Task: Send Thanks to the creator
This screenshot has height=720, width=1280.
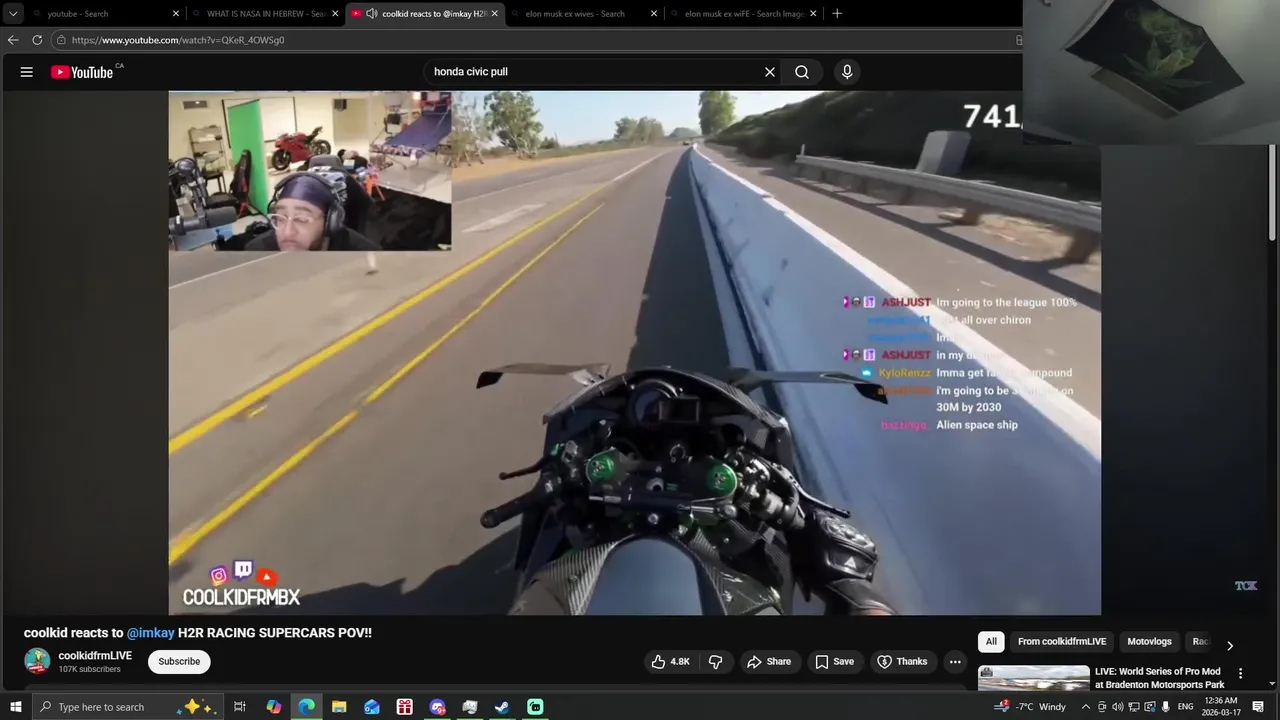Action: 902,661
